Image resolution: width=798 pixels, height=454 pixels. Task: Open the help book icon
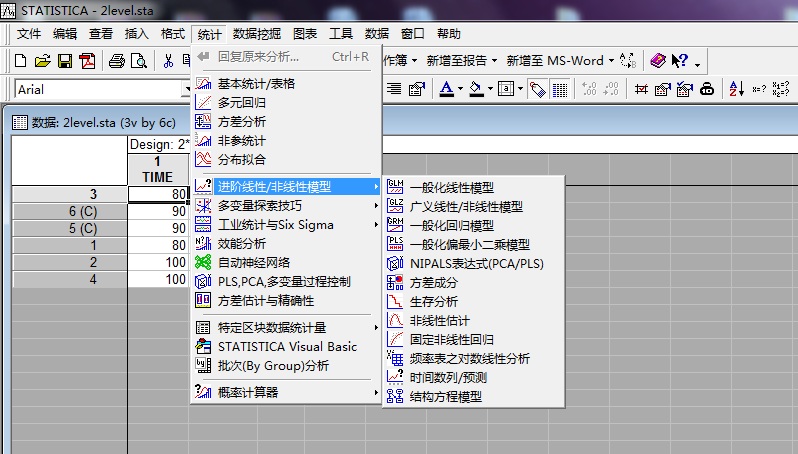point(658,61)
